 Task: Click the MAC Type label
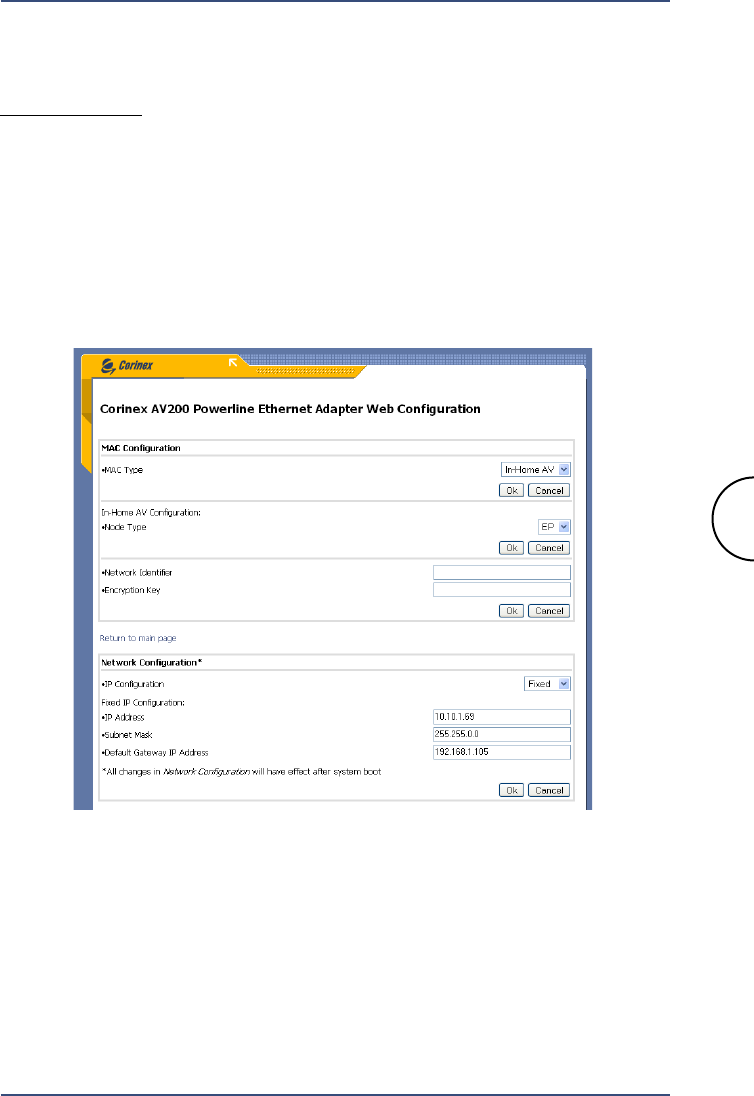122,470
